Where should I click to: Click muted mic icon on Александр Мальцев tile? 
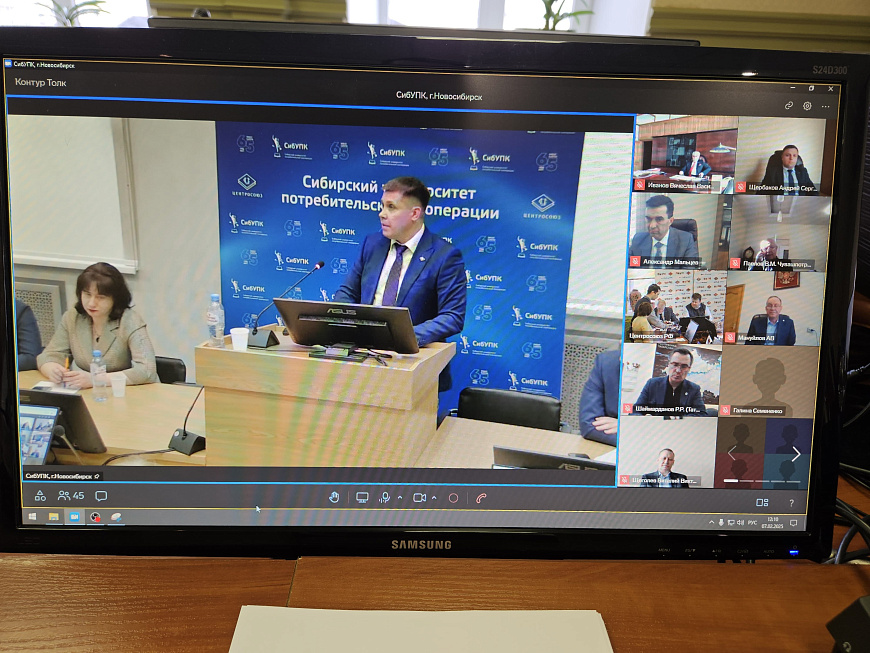pyautogui.click(x=635, y=261)
